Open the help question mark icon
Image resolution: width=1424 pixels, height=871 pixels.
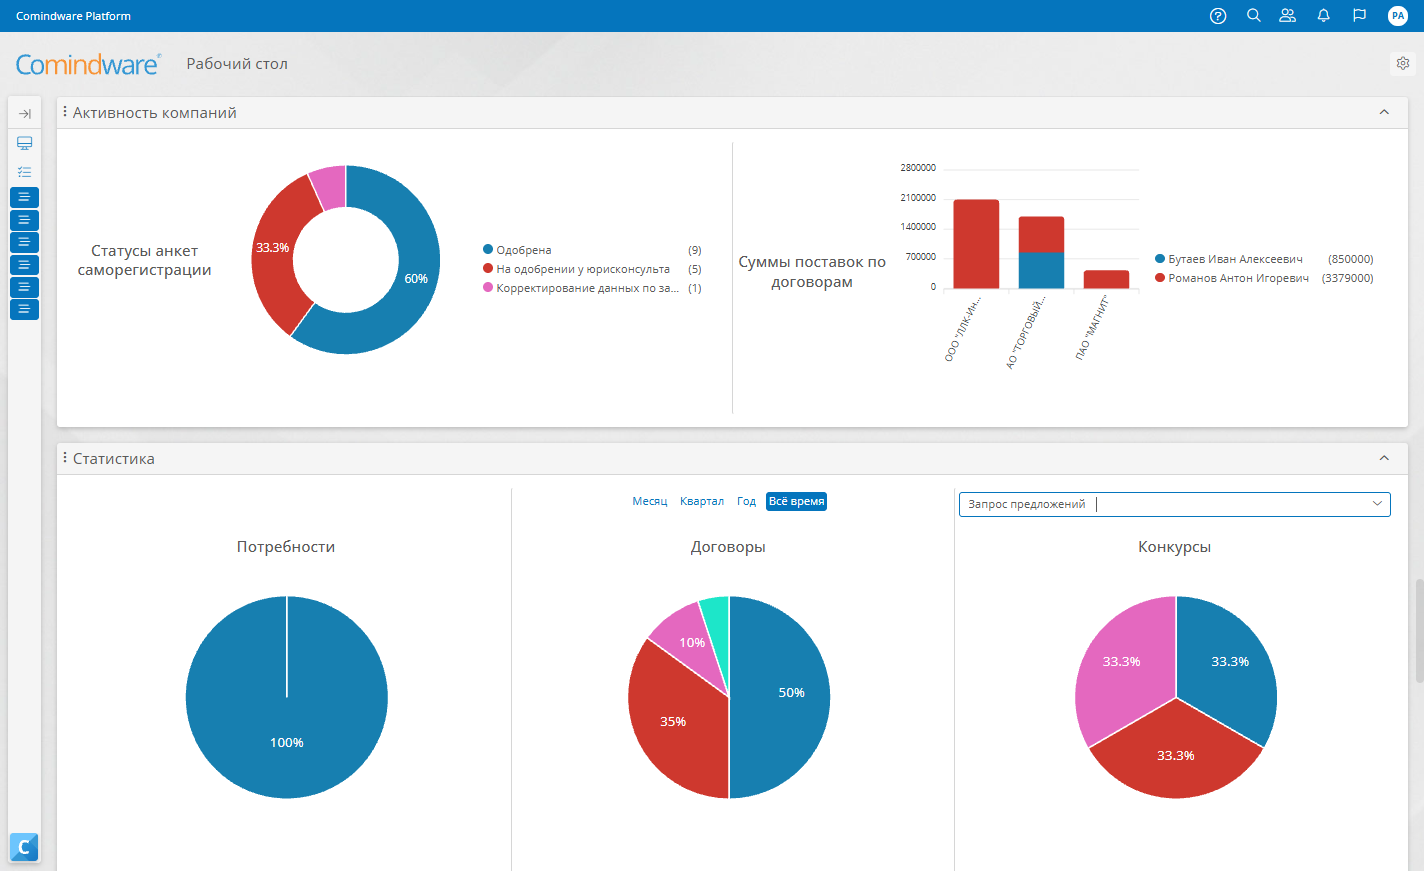point(1218,16)
